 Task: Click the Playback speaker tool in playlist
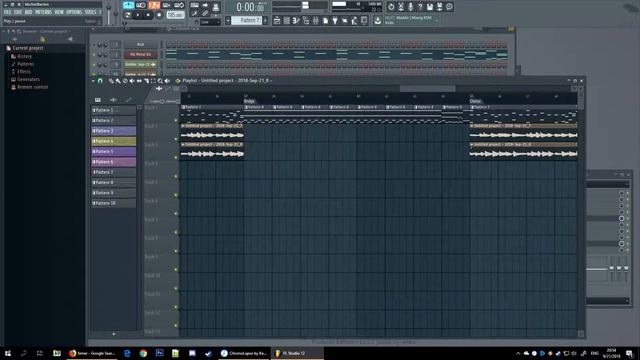point(167,81)
